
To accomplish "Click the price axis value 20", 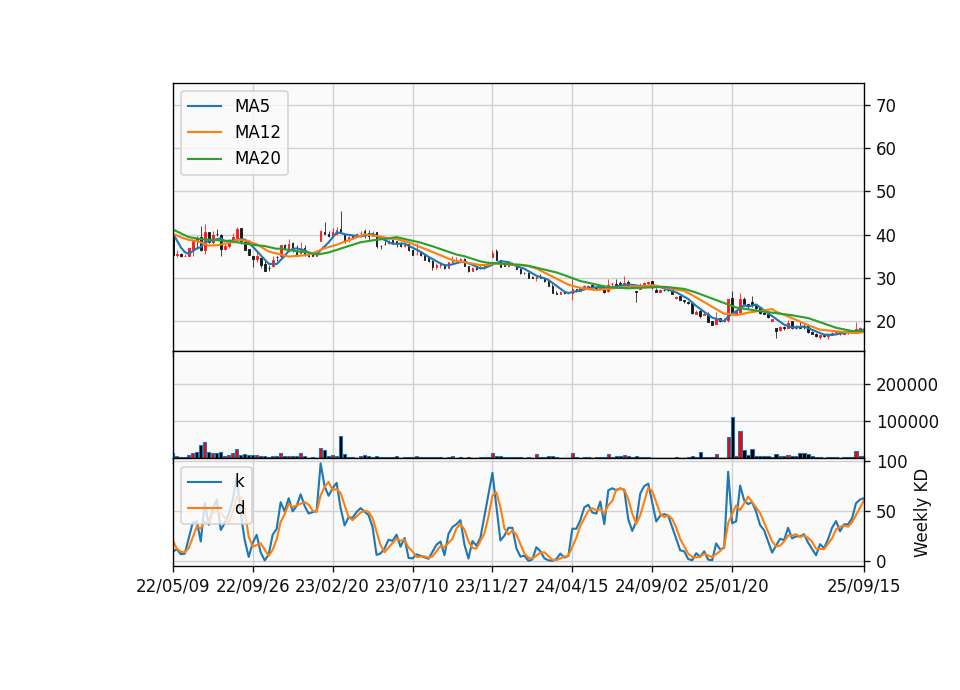I will pyautogui.click(x=886, y=322).
